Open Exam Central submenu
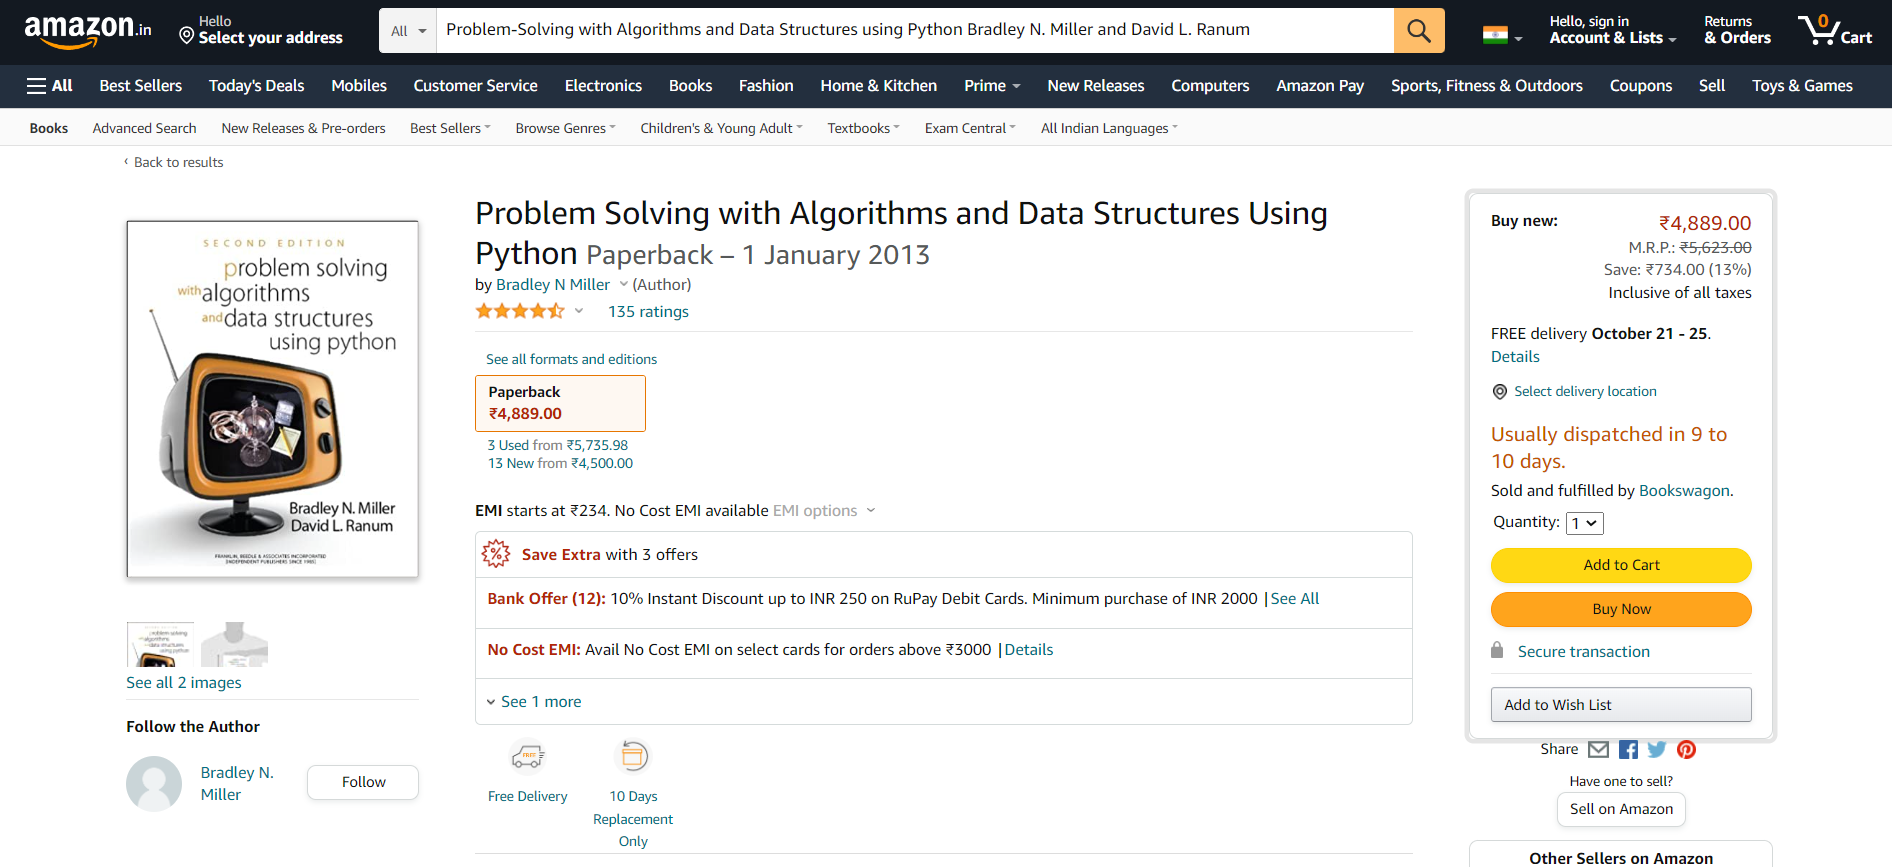This screenshot has height=867, width=1892. point(970,128)
